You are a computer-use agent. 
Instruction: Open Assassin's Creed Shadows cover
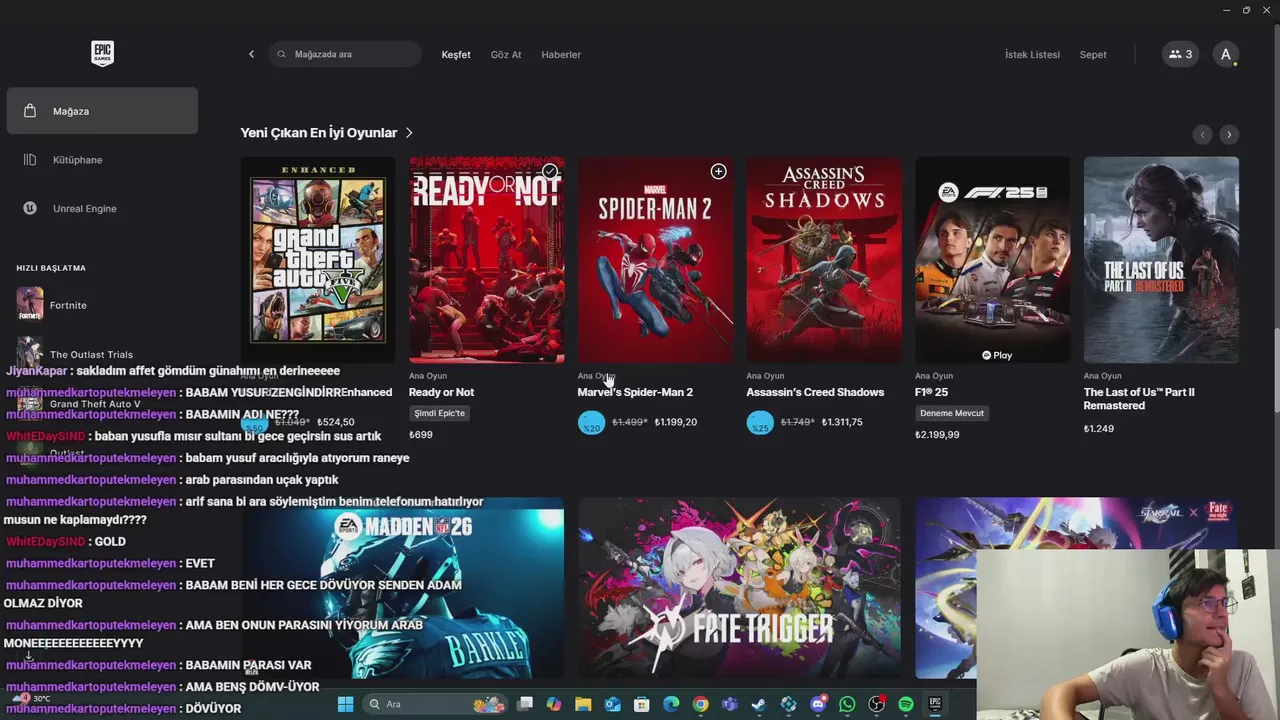click(x=824, y=260)
